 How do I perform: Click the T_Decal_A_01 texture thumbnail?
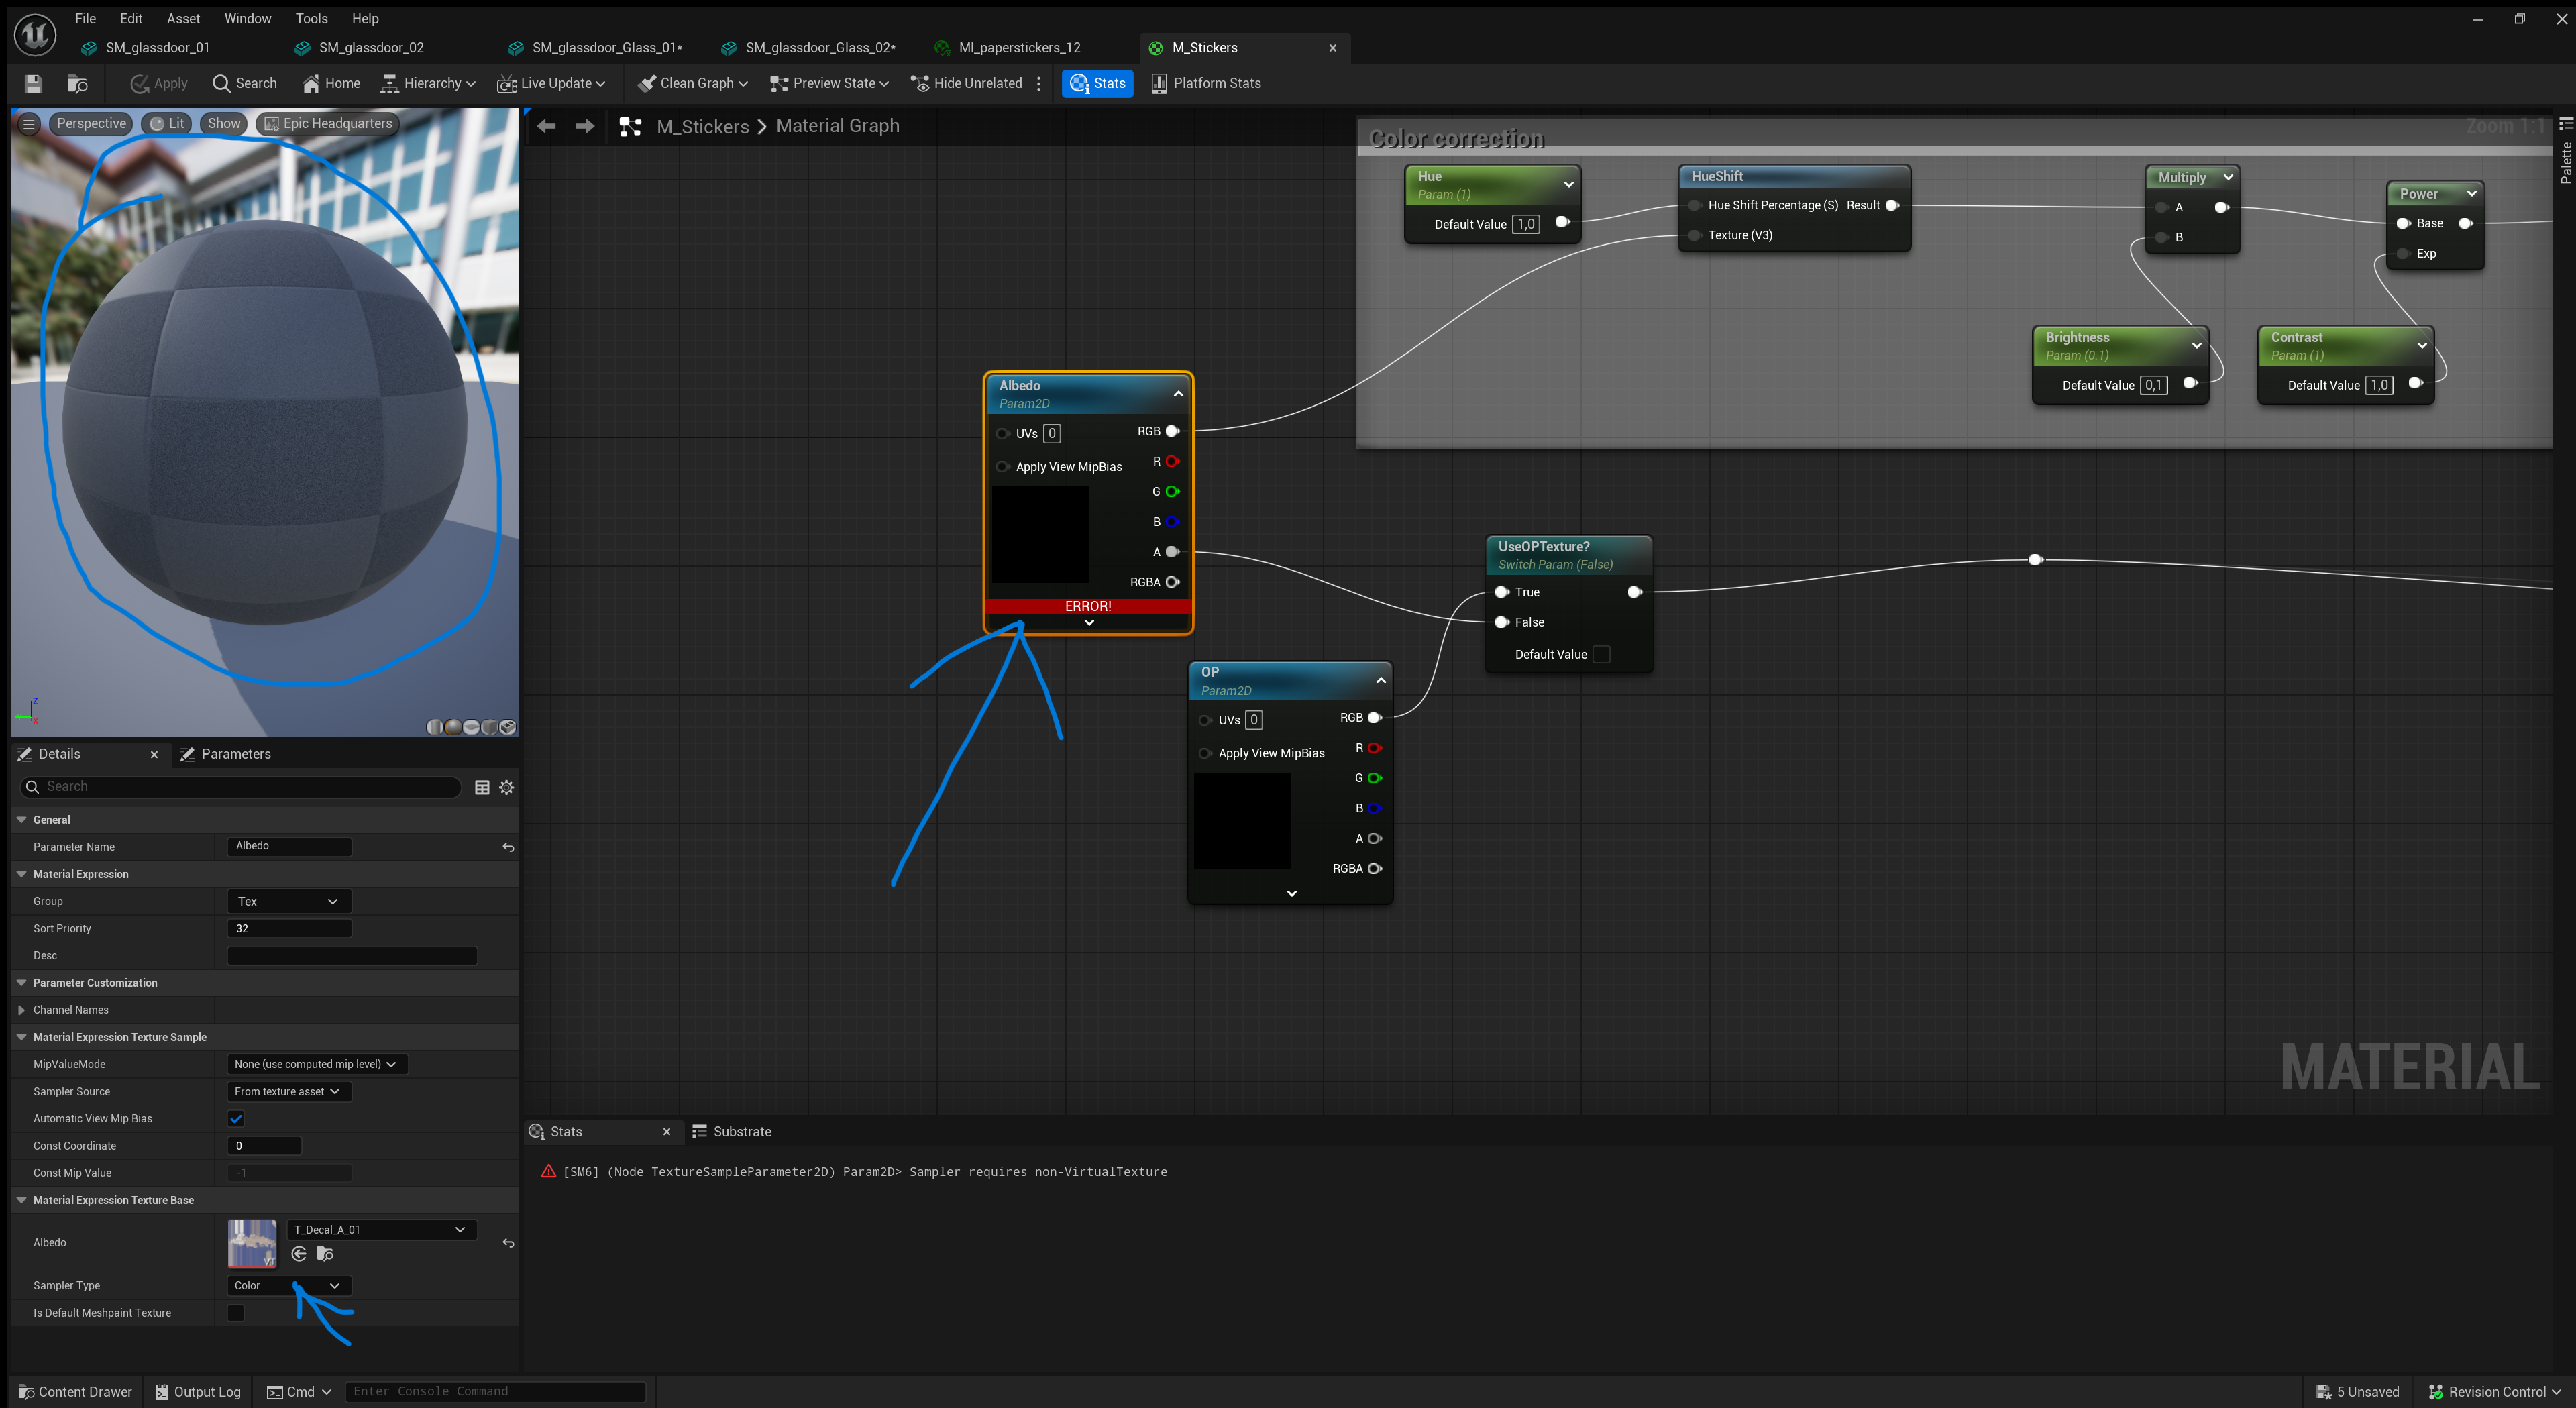pyautogui.click(x=252, y=1243)
